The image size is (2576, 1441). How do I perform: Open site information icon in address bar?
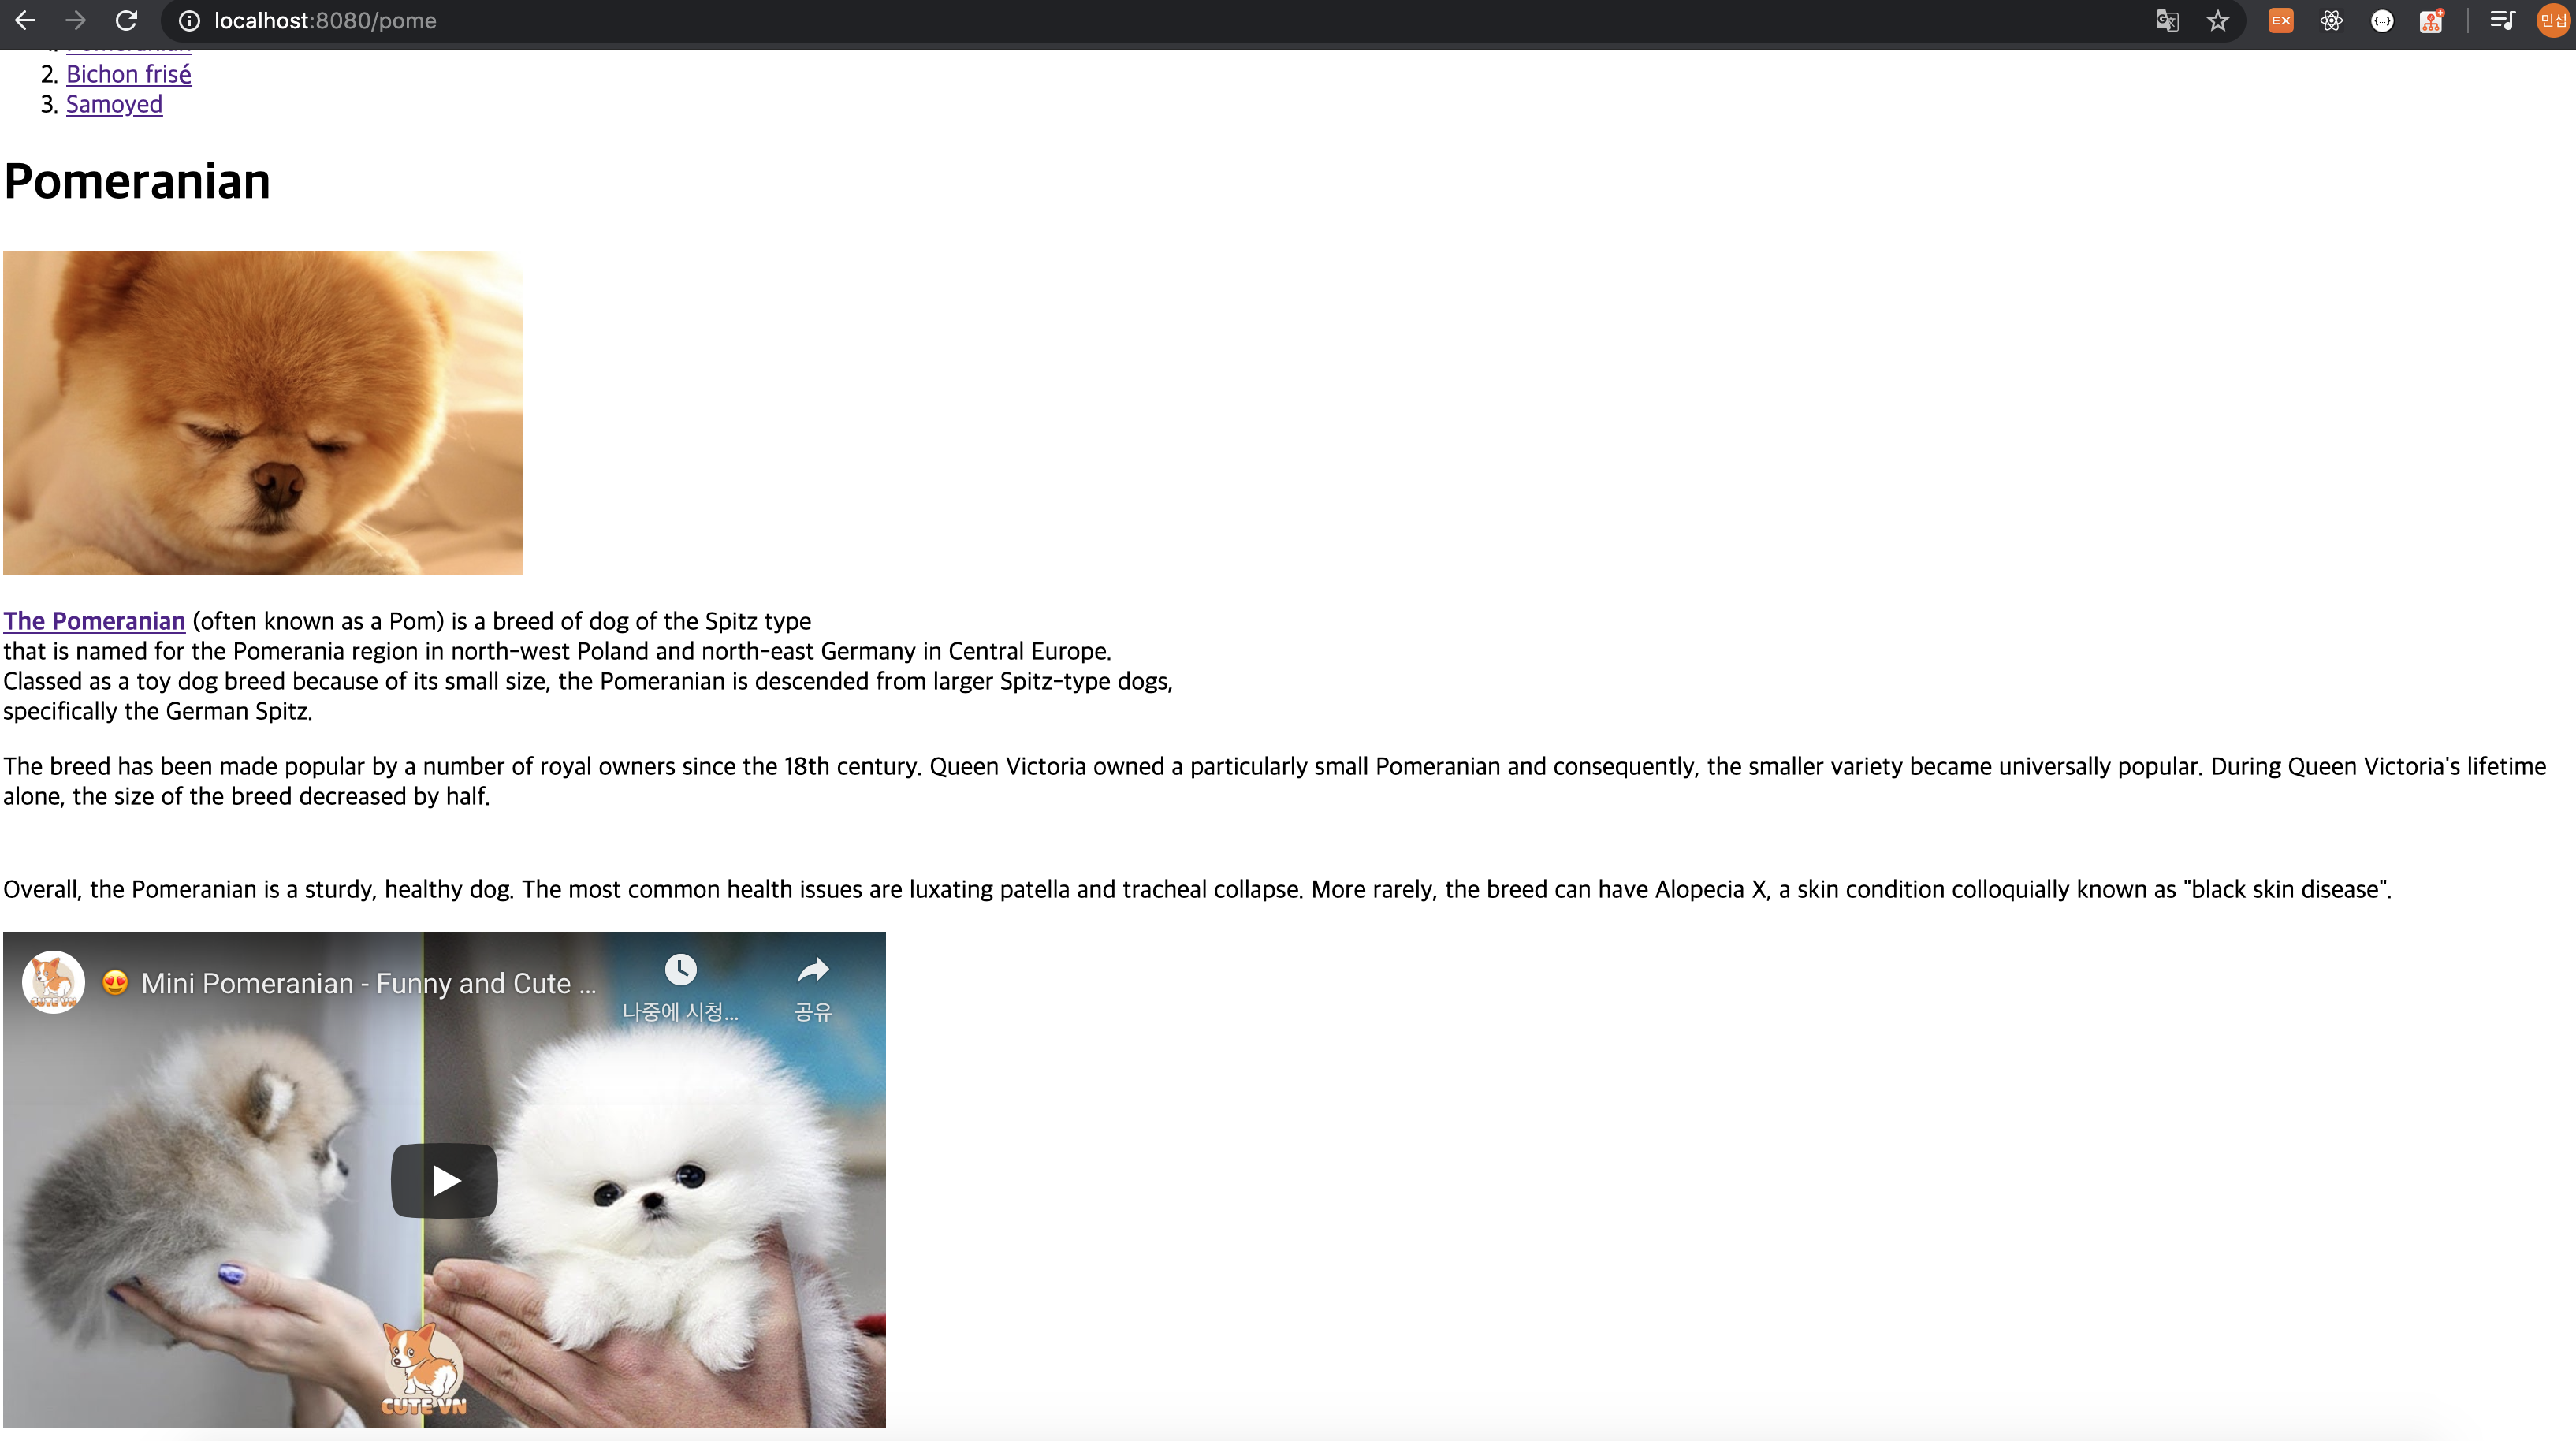click(x=189, y=21)
